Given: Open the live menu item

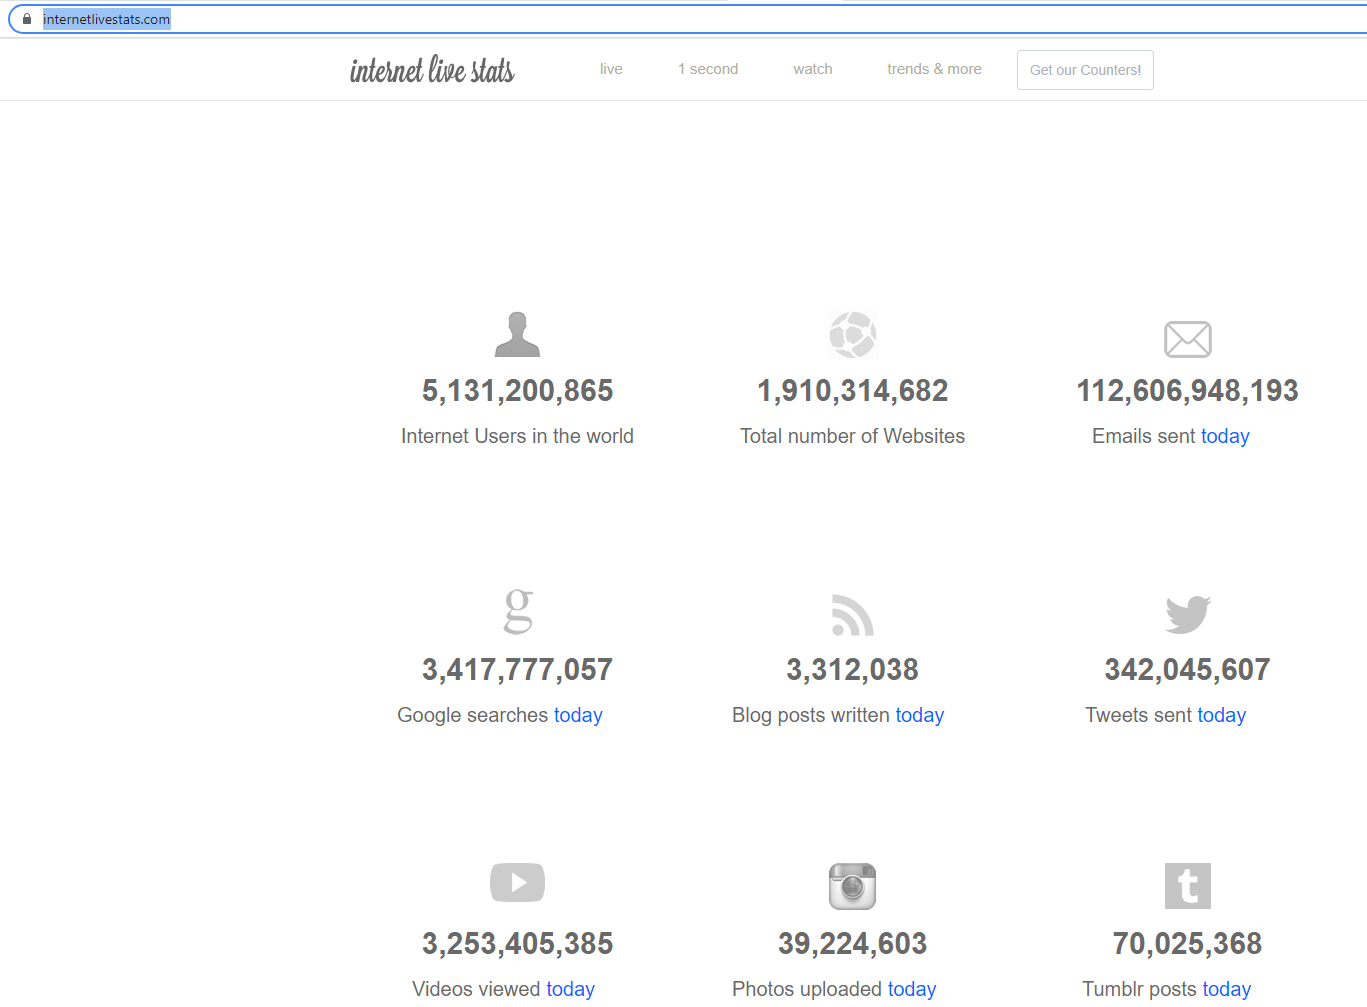Looking at the screenshot, I should point(611,69).
